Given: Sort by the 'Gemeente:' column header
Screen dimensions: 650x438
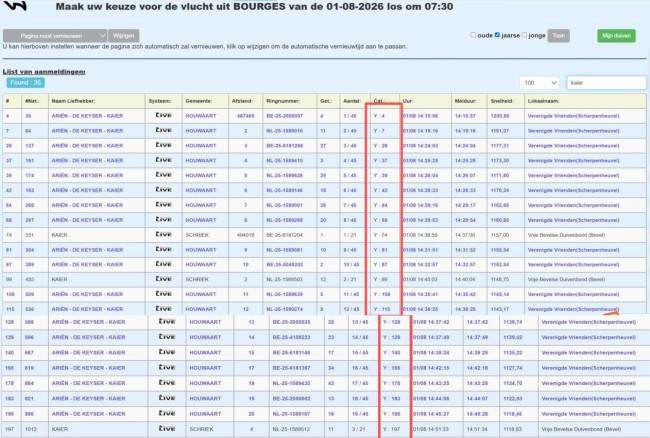Looking at the screenshot, I should (199, 101).
